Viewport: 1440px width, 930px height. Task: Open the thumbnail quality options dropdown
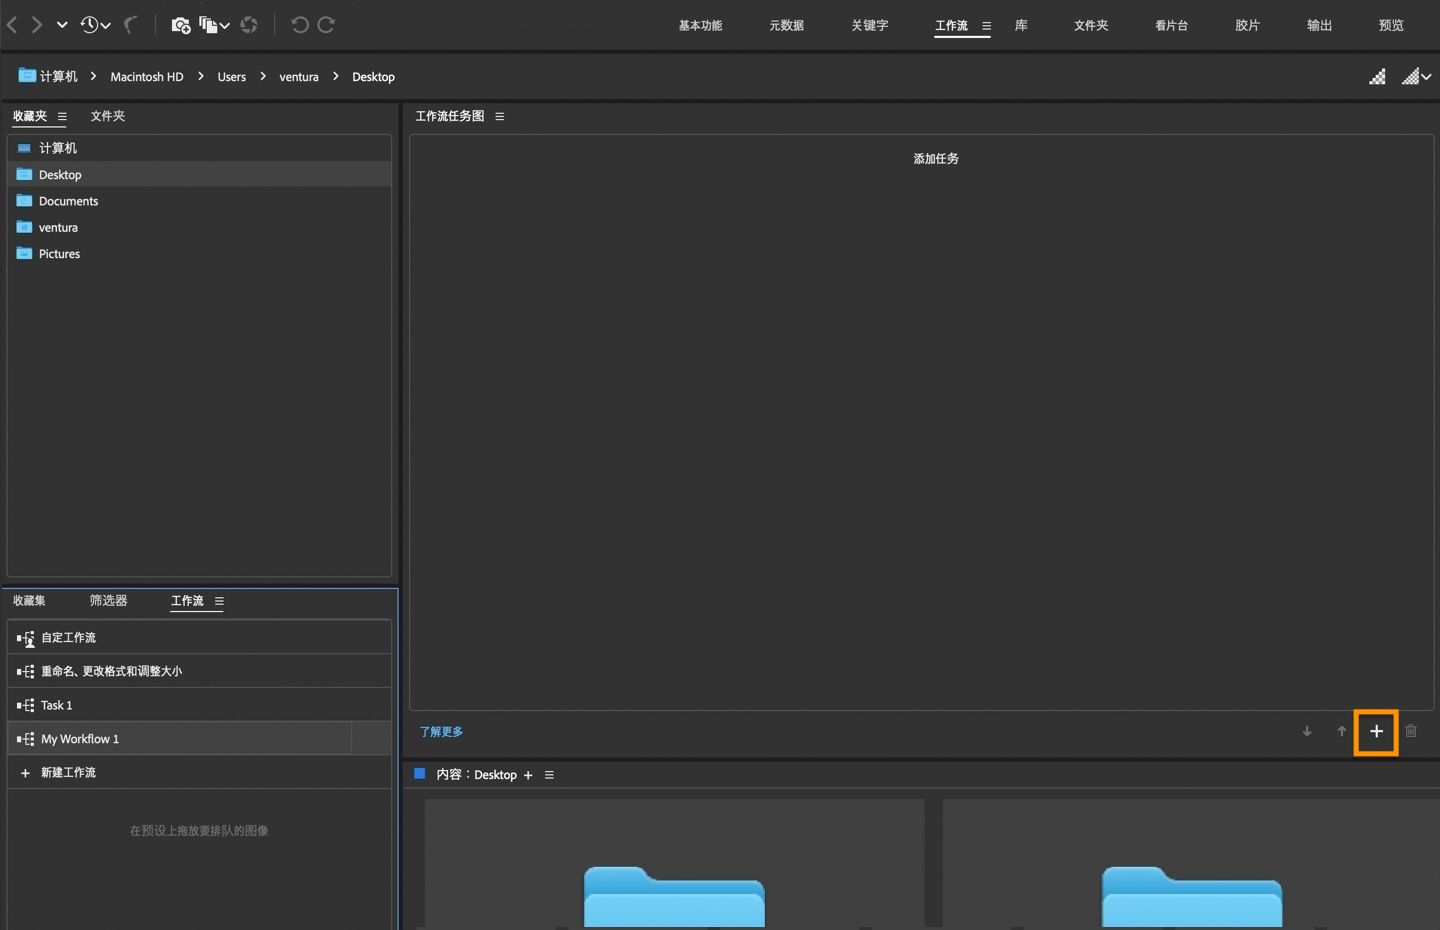tap(1416, 77)
